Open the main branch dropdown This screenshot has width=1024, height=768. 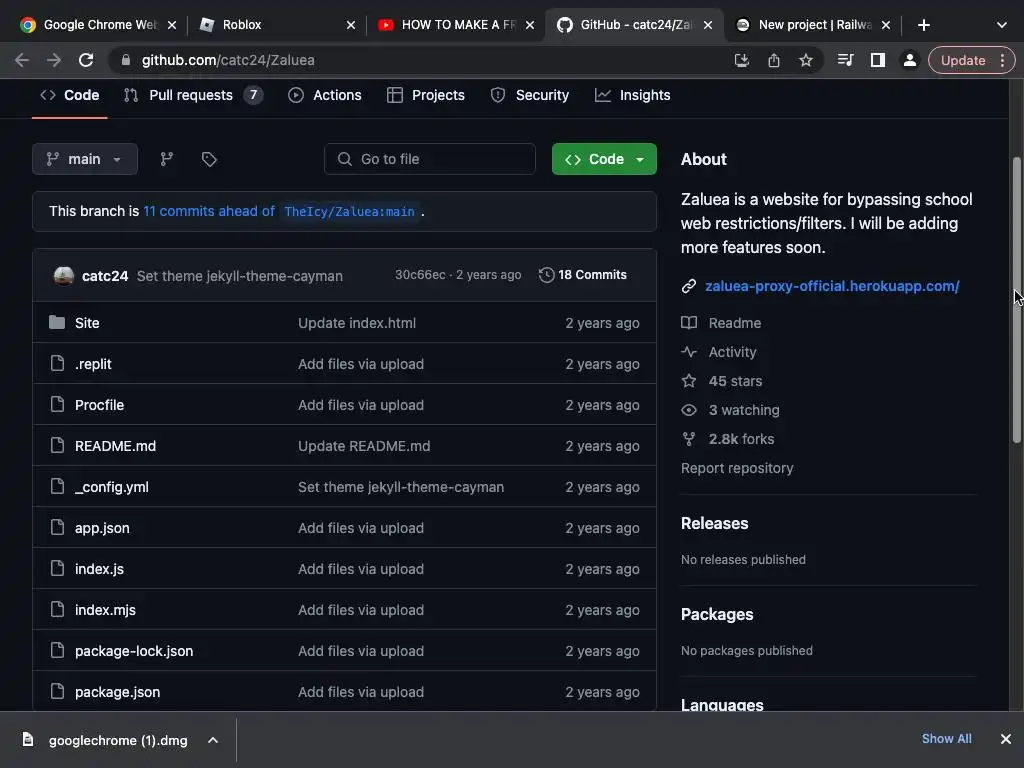pyautogui.click(x=85, y=159)
